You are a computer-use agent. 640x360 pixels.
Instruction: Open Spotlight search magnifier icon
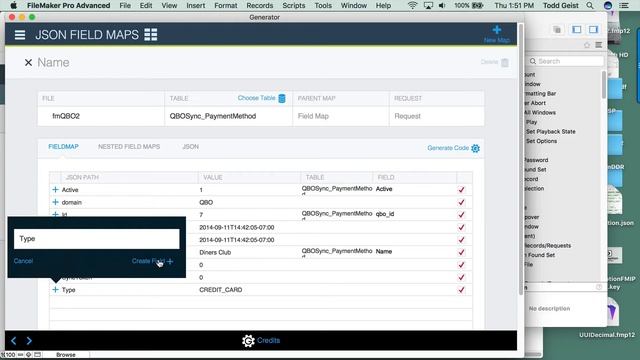pos(590,5)
